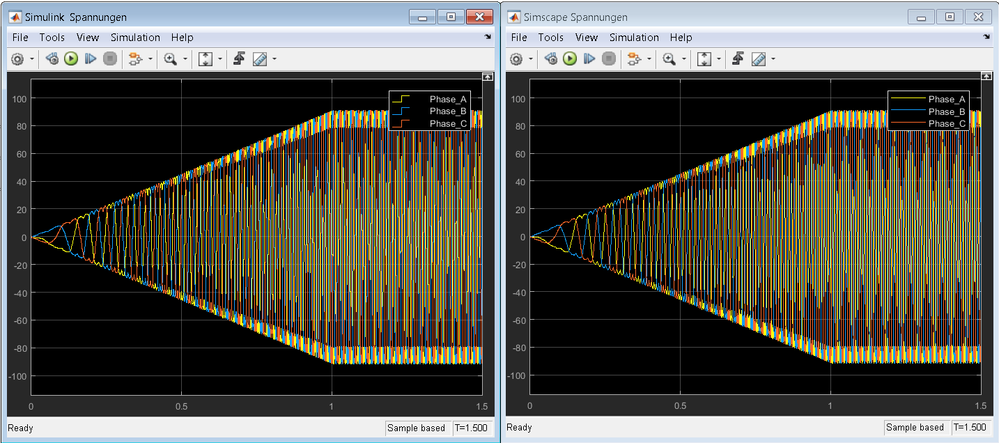Open Configuration Properties gear in Simscape Spannungen window

pyautogui.click(x=516, y=59)
